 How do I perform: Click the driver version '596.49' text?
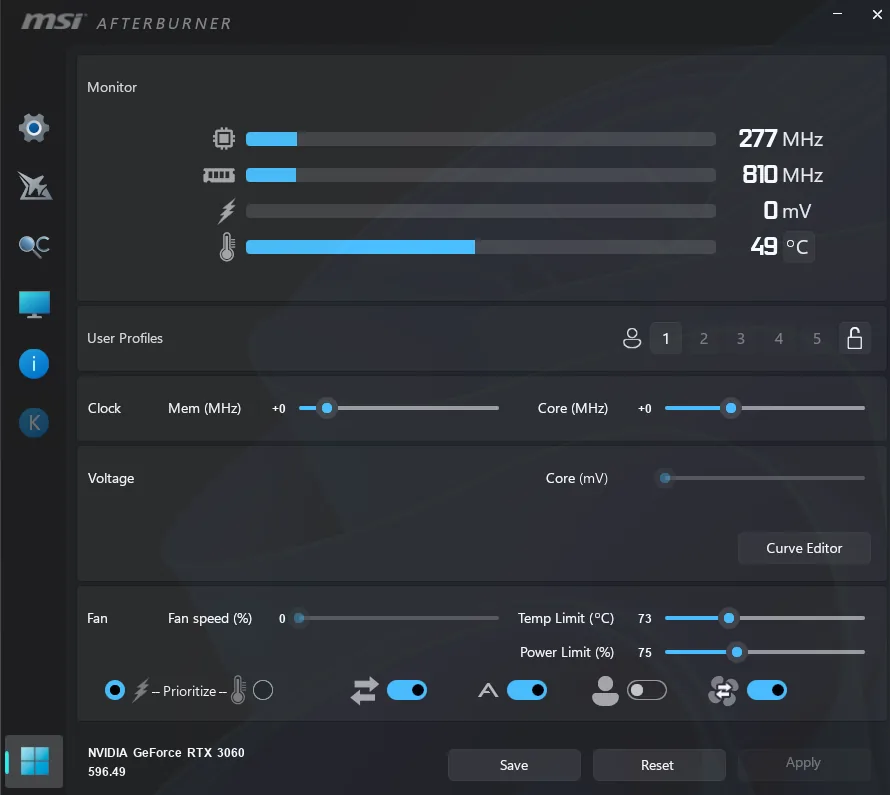107,772
